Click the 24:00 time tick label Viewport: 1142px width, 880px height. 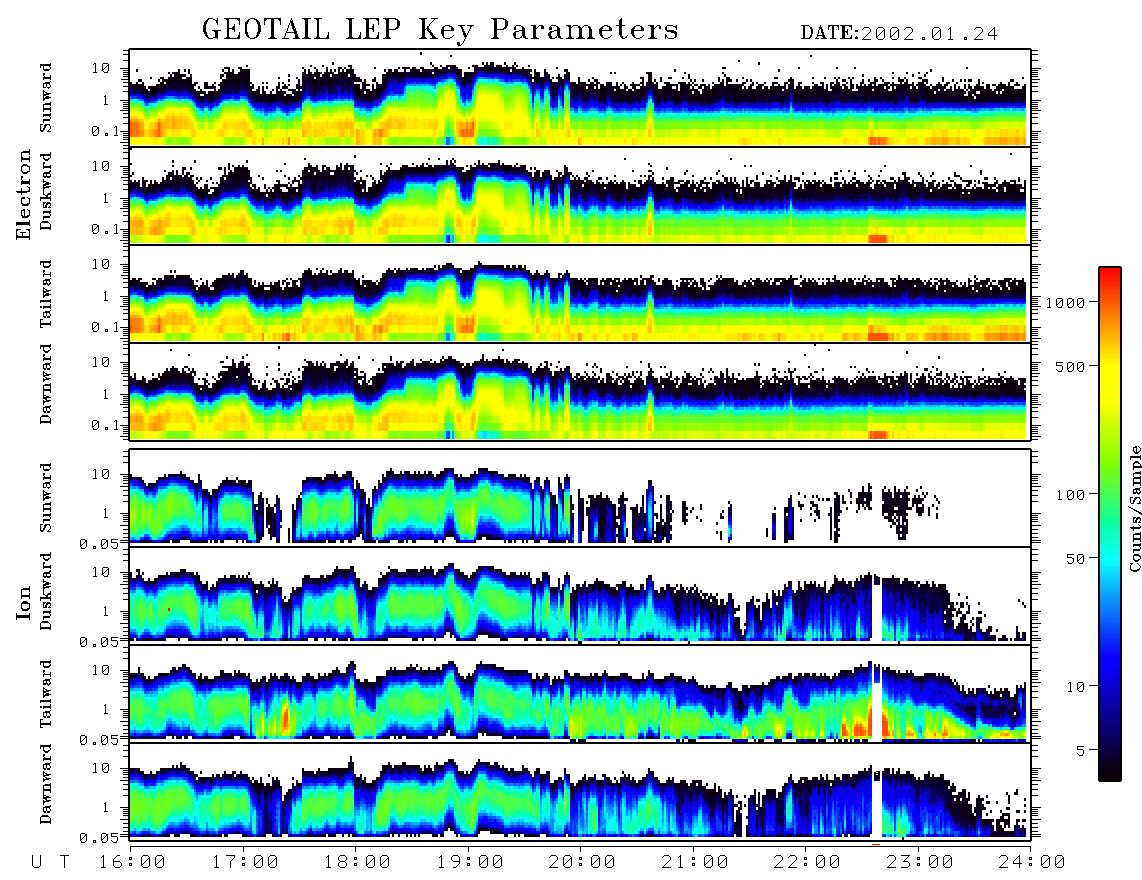pyautogui.click(x=1031, y=862)
